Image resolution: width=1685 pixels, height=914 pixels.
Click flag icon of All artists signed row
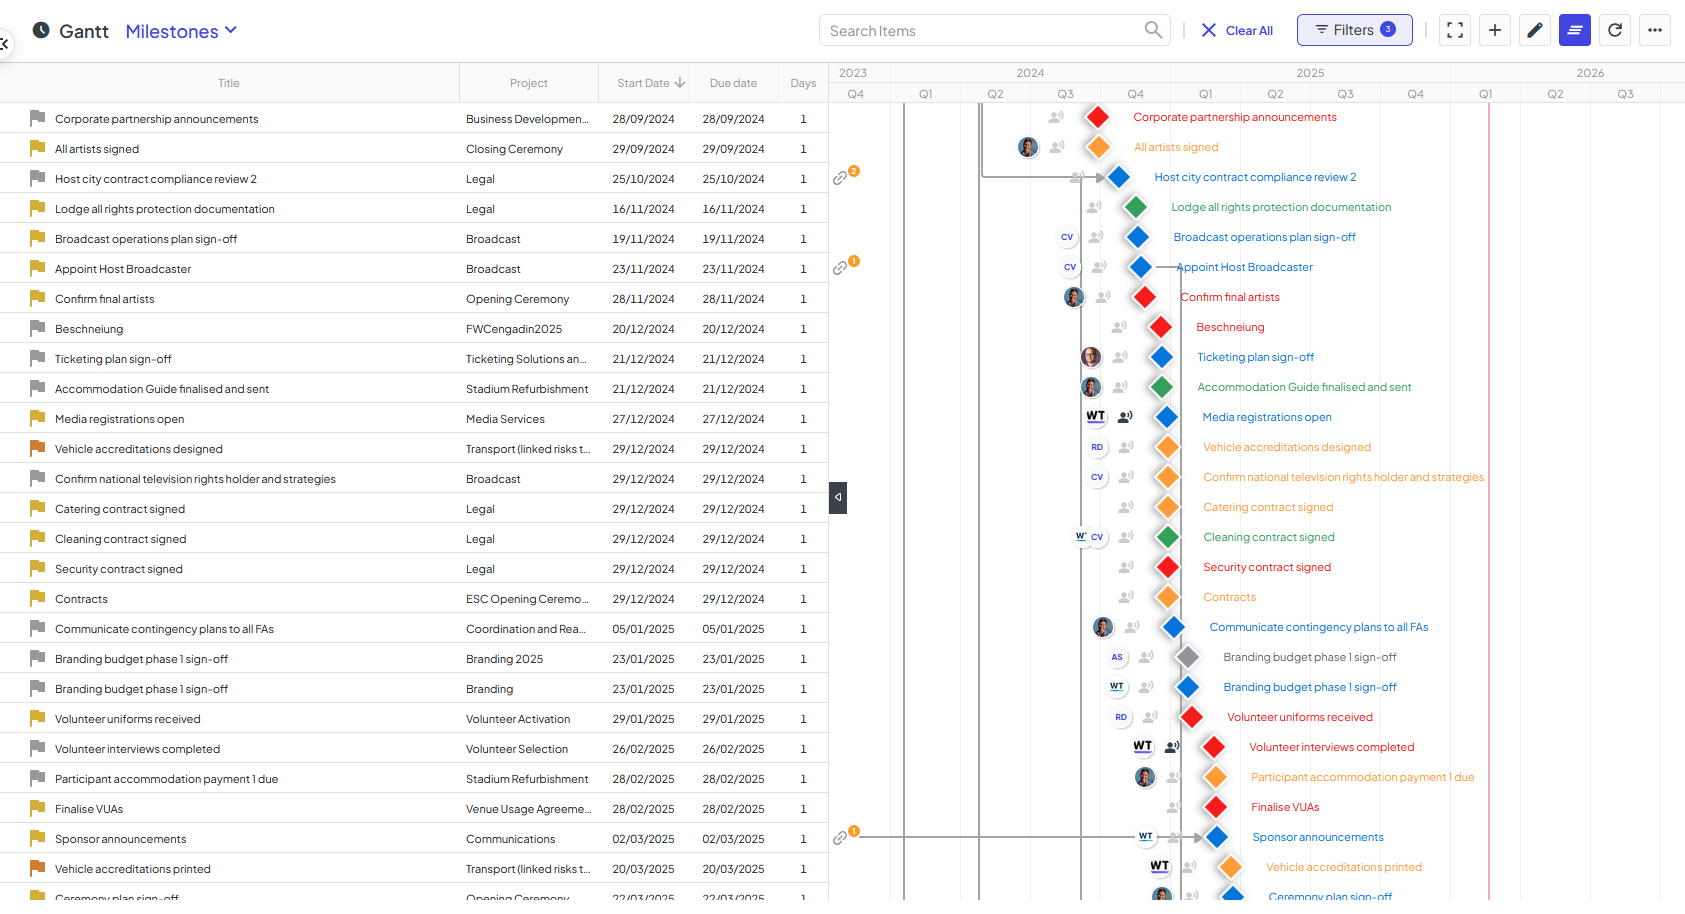(37, 148)
